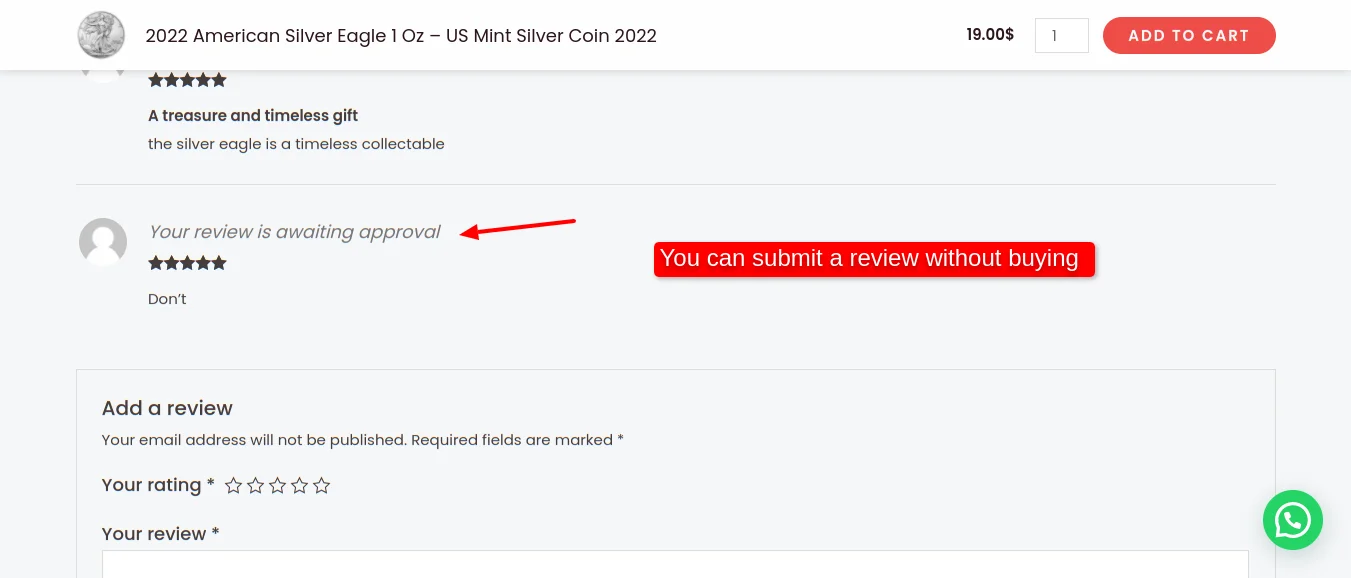The image size is (1351, 578).
Task: Click the review title A treasure and timeless gift
Action: [252, 115]
